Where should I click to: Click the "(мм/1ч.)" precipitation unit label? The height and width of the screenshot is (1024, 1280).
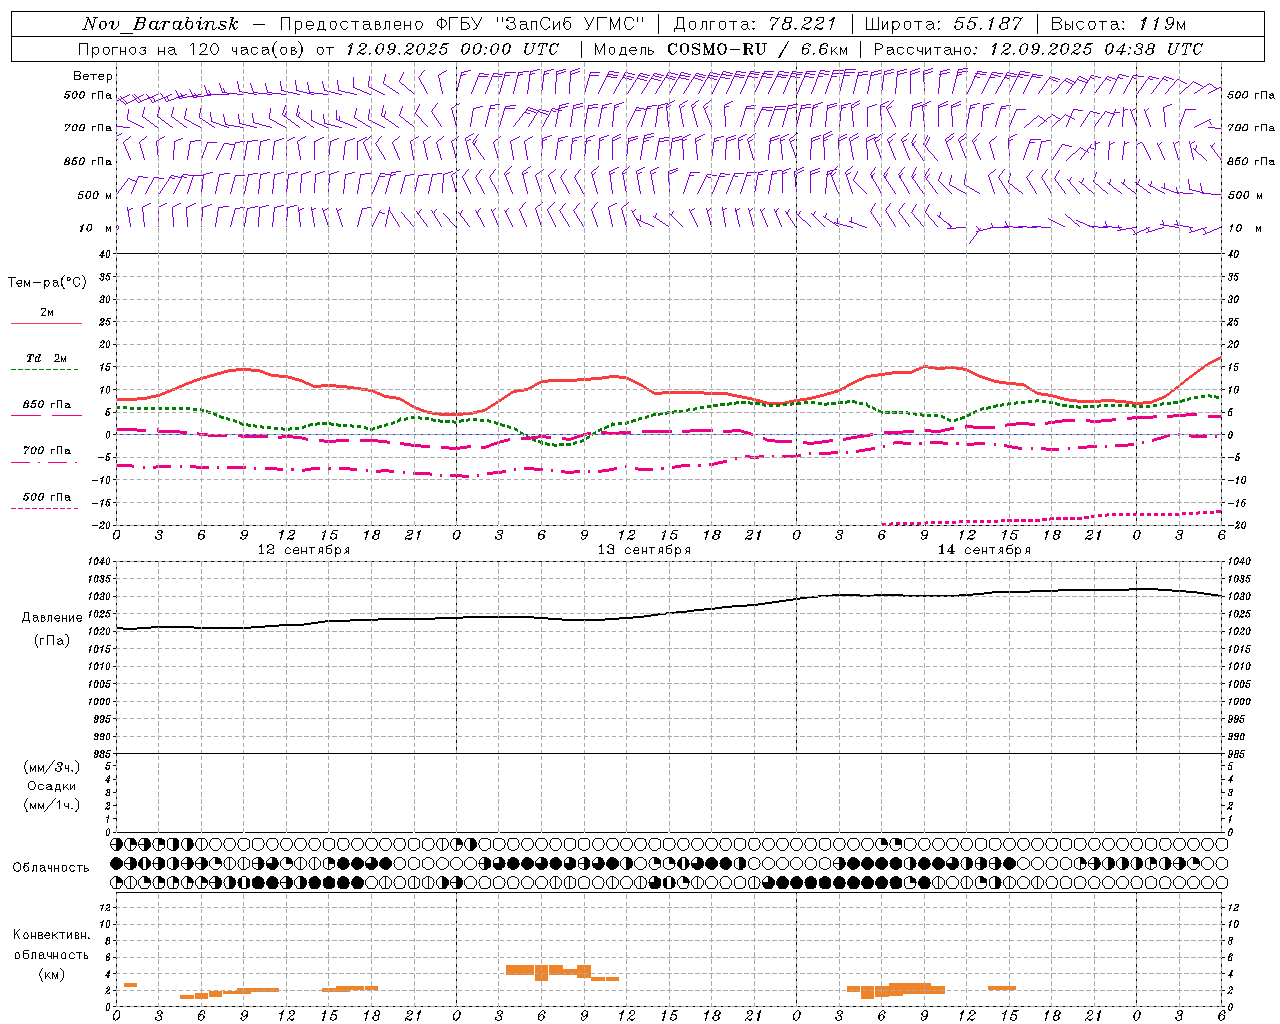tap(52, 805)
